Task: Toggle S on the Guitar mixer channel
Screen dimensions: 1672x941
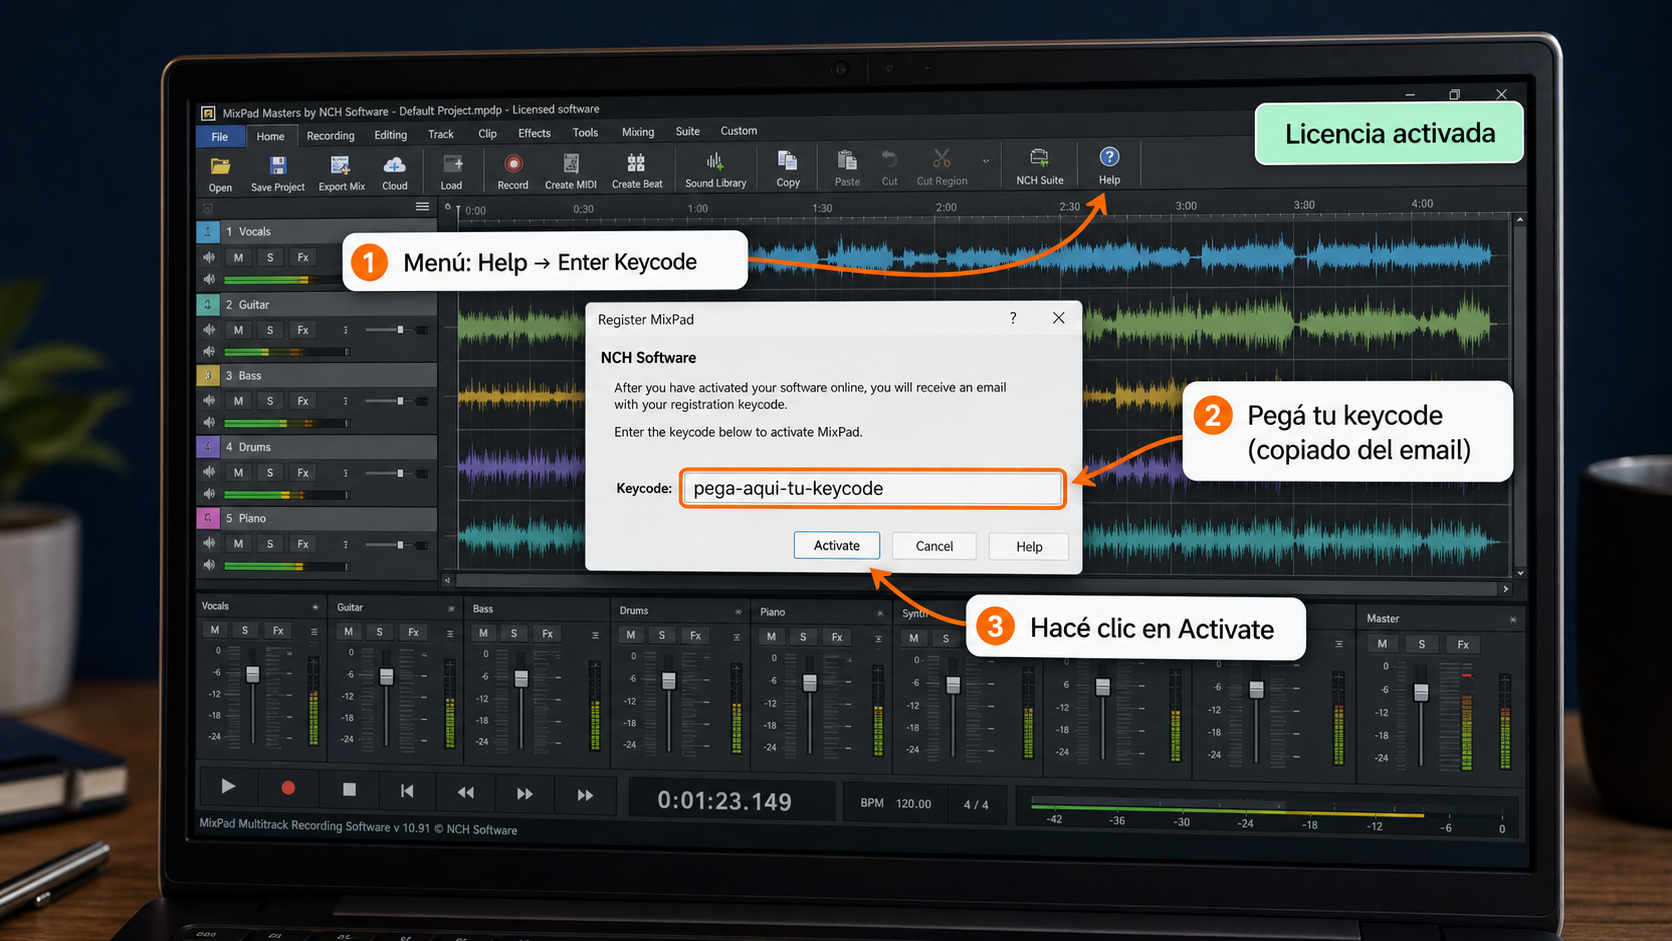Action: click(379, 632)
